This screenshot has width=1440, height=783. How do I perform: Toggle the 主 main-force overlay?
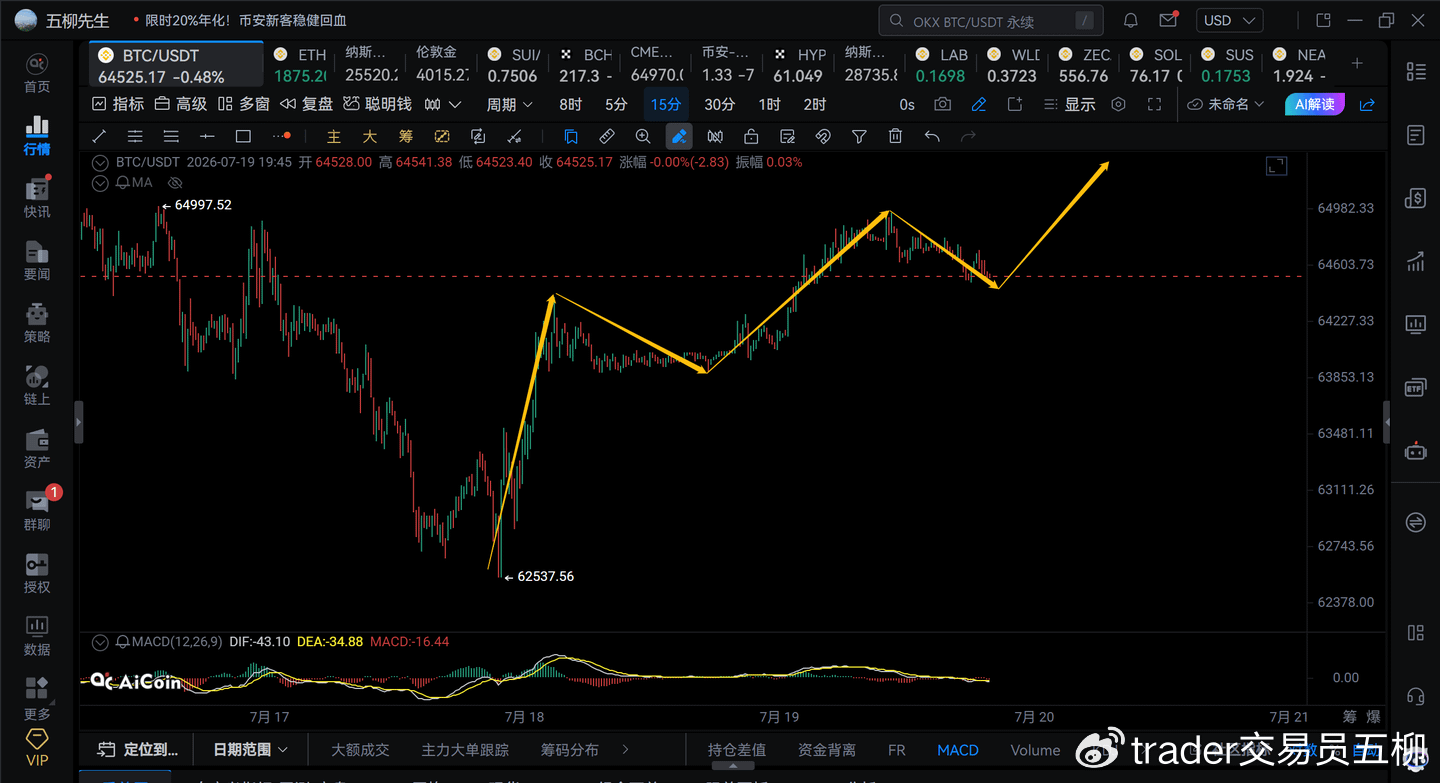pos(334,136)
